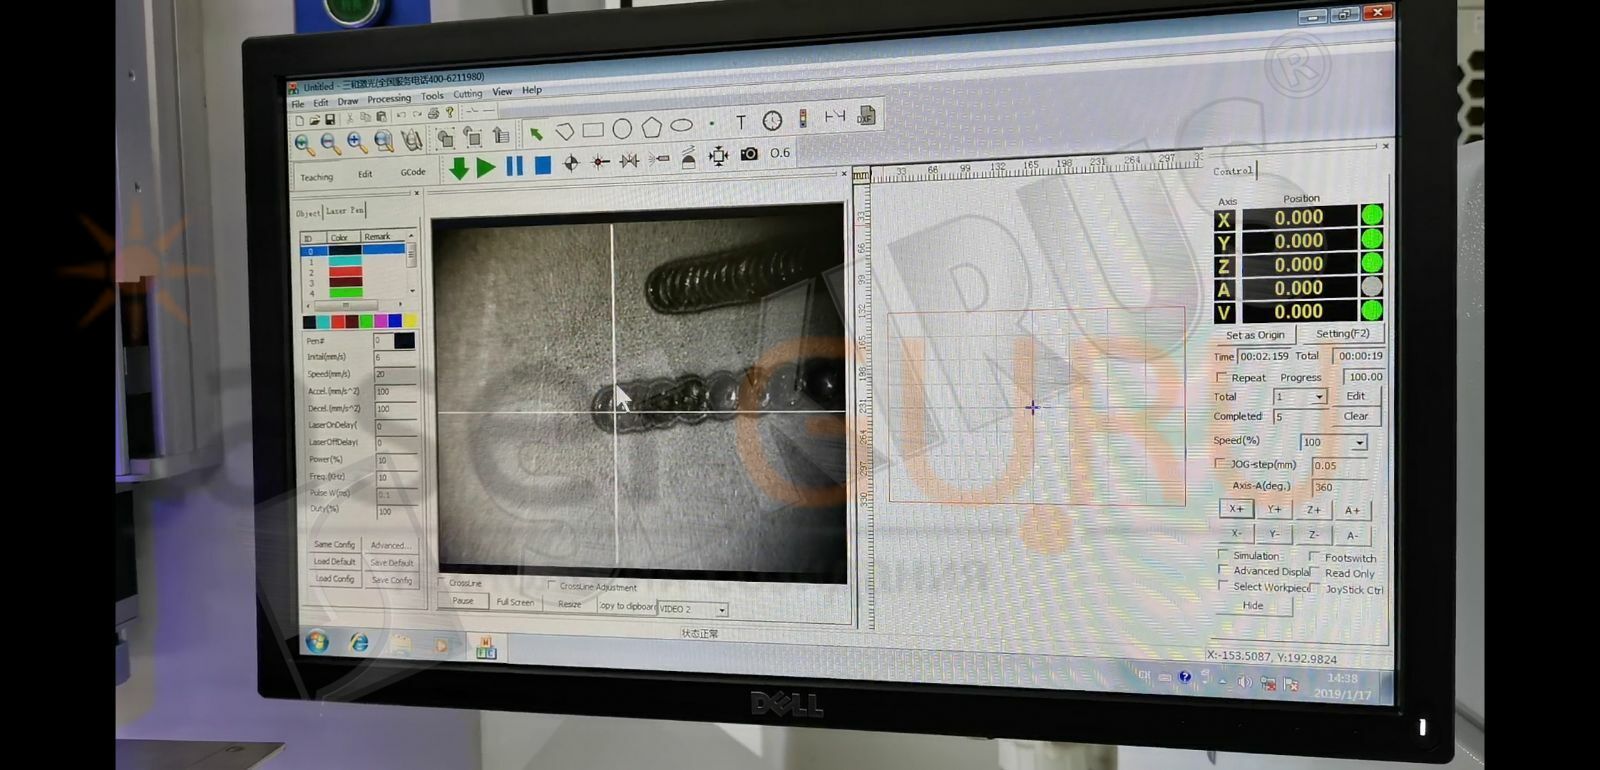The image size is (1600, 770).
Task: Click the blue Pause toolbar icon
Action: point(515,166)
